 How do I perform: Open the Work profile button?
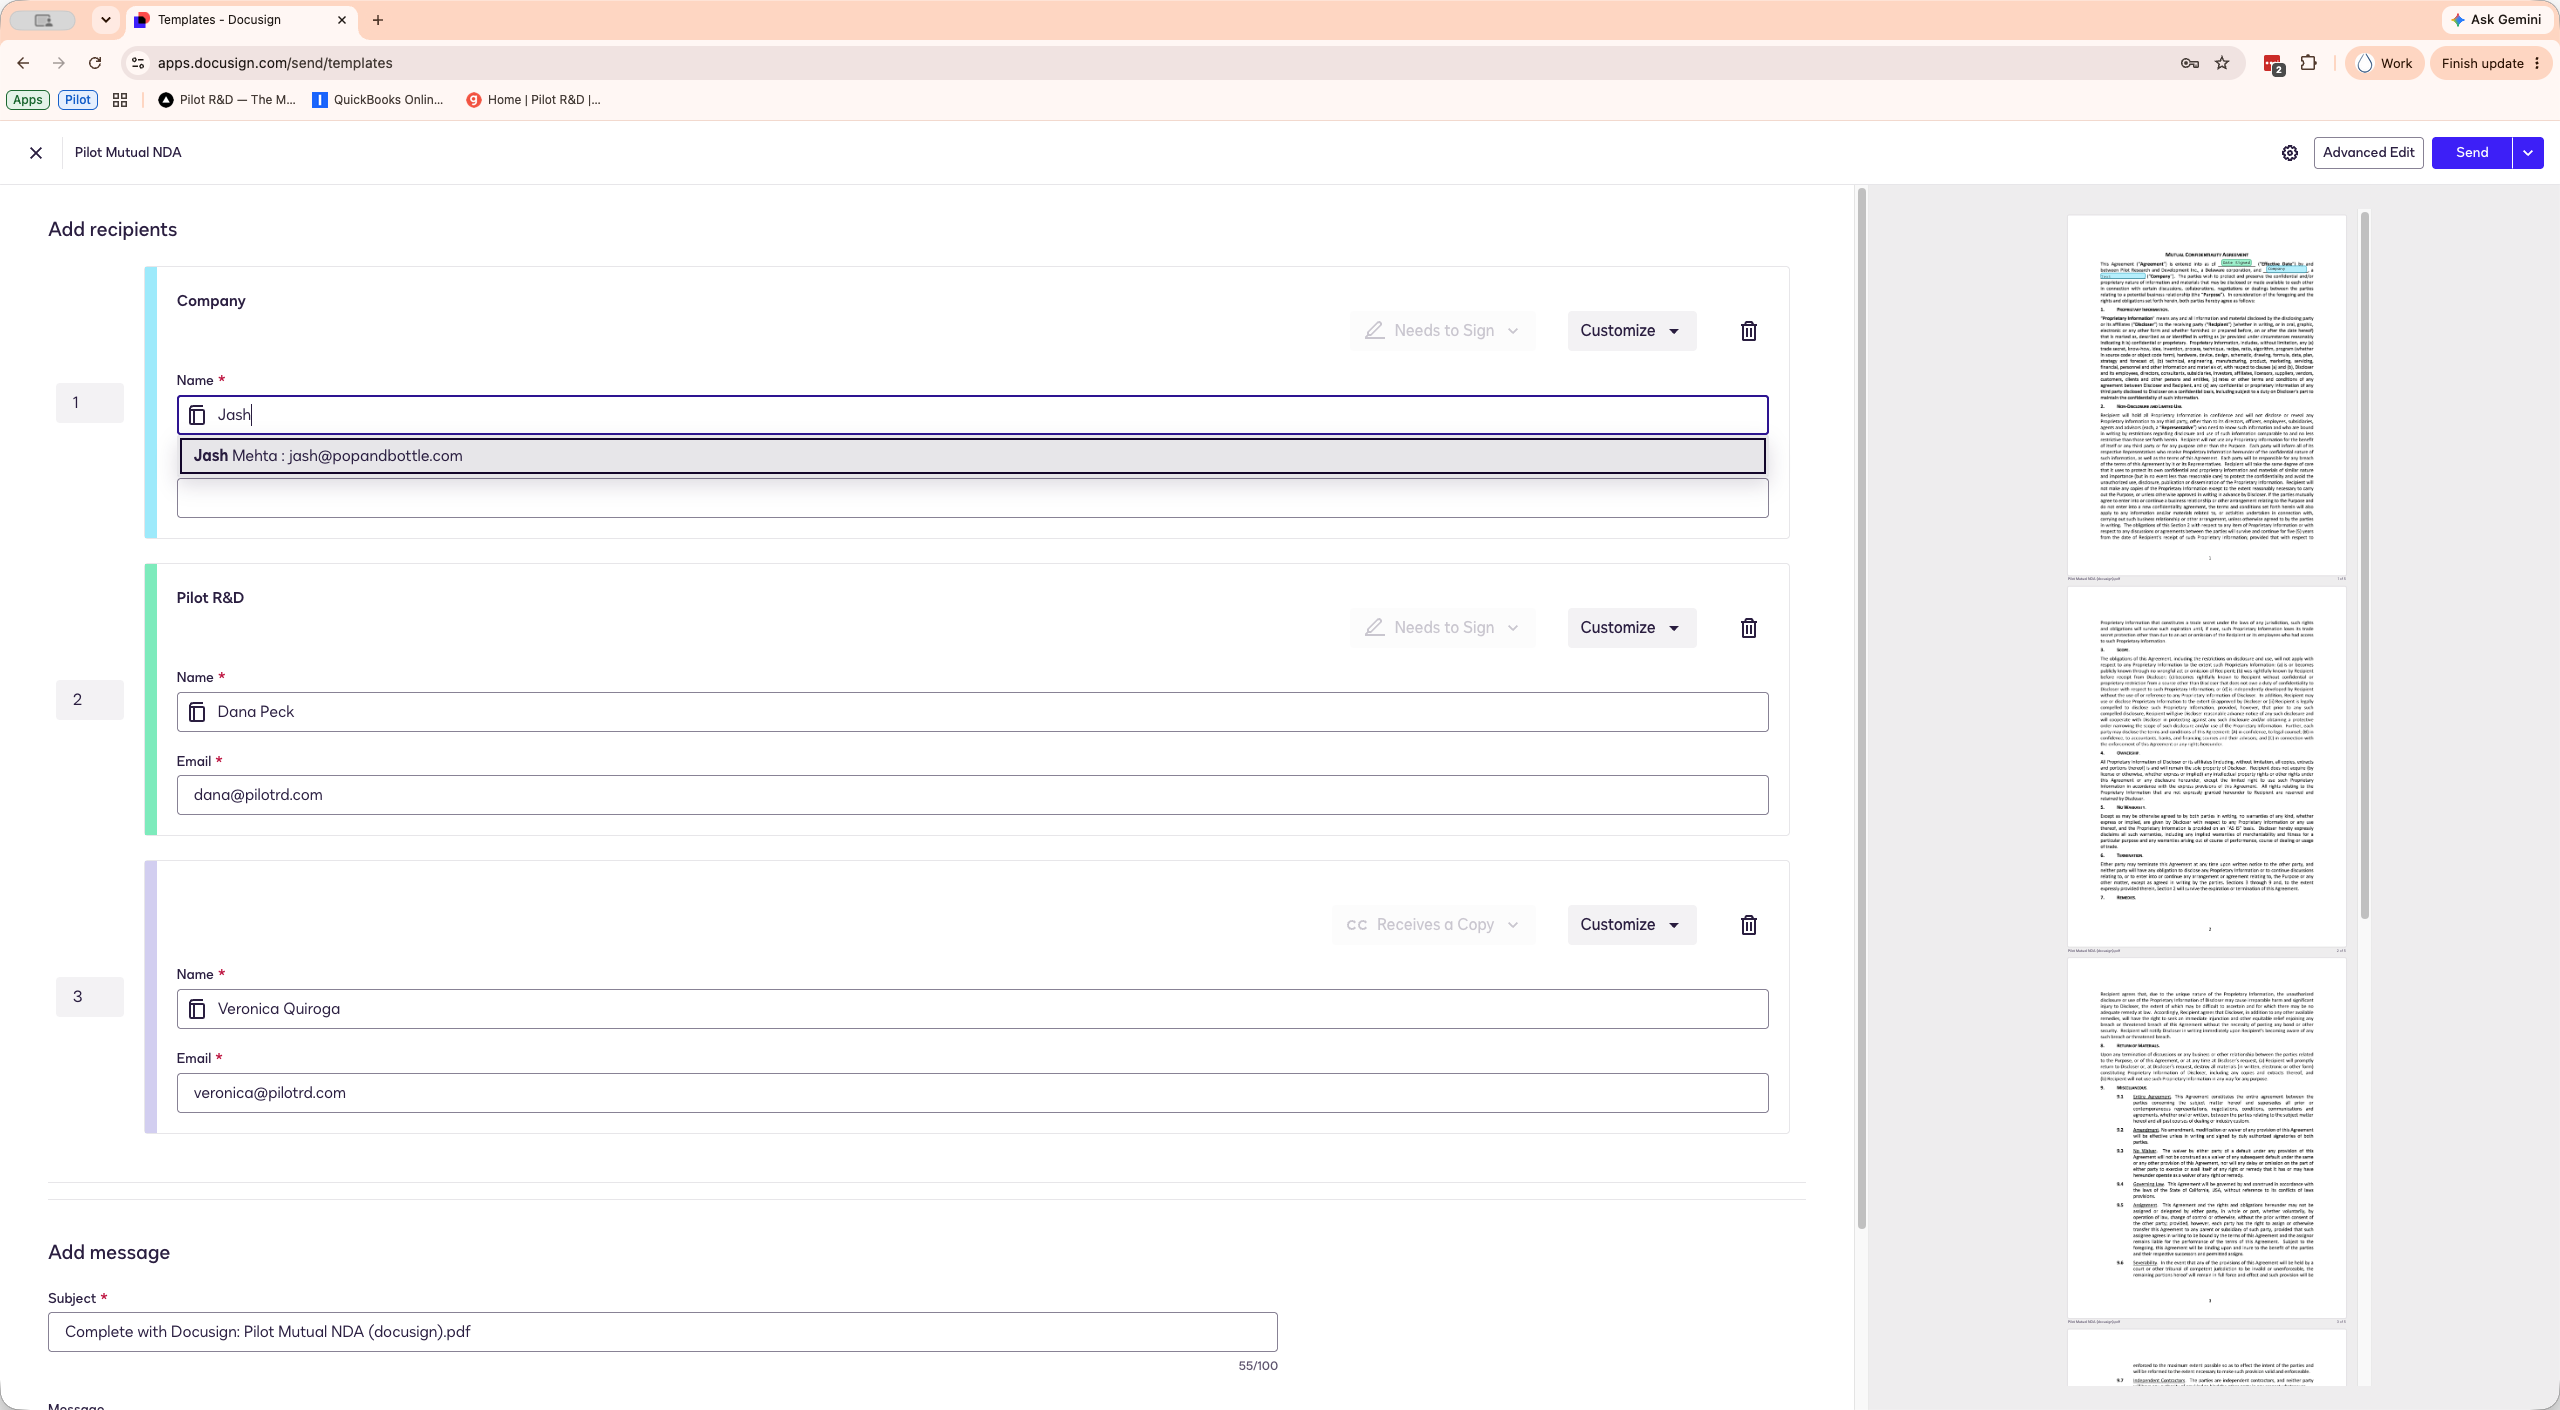[x=2385, y=63]
